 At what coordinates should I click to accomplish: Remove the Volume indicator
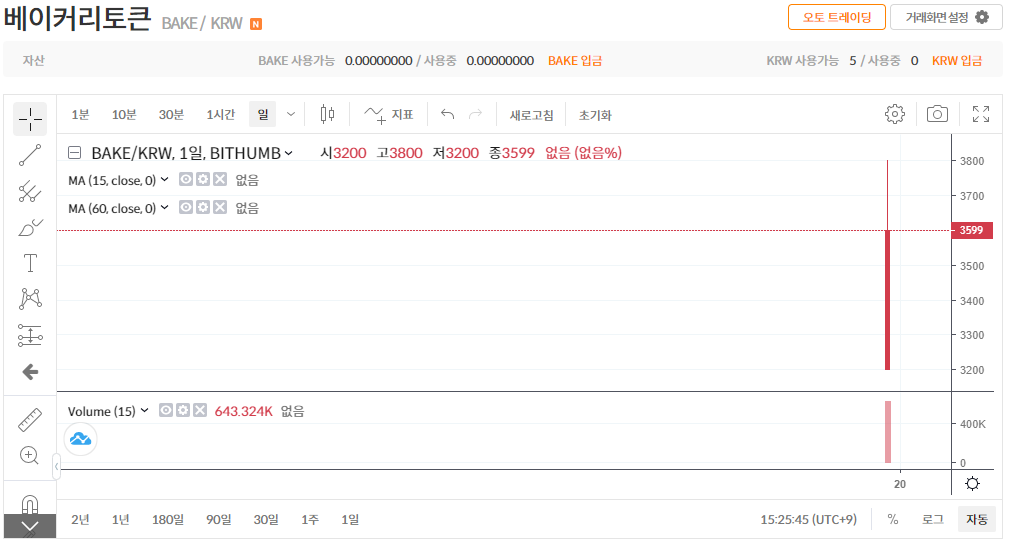pos(200,411)
